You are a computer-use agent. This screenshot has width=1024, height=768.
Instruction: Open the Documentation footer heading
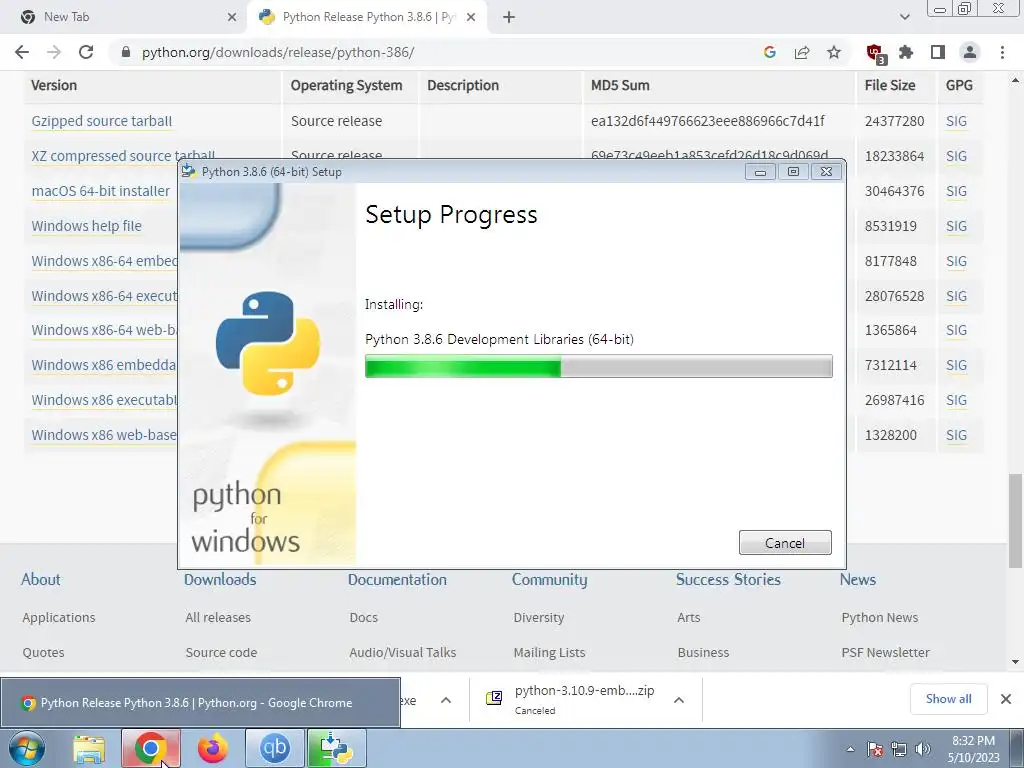pyautogui.click(x=397, y=579)
